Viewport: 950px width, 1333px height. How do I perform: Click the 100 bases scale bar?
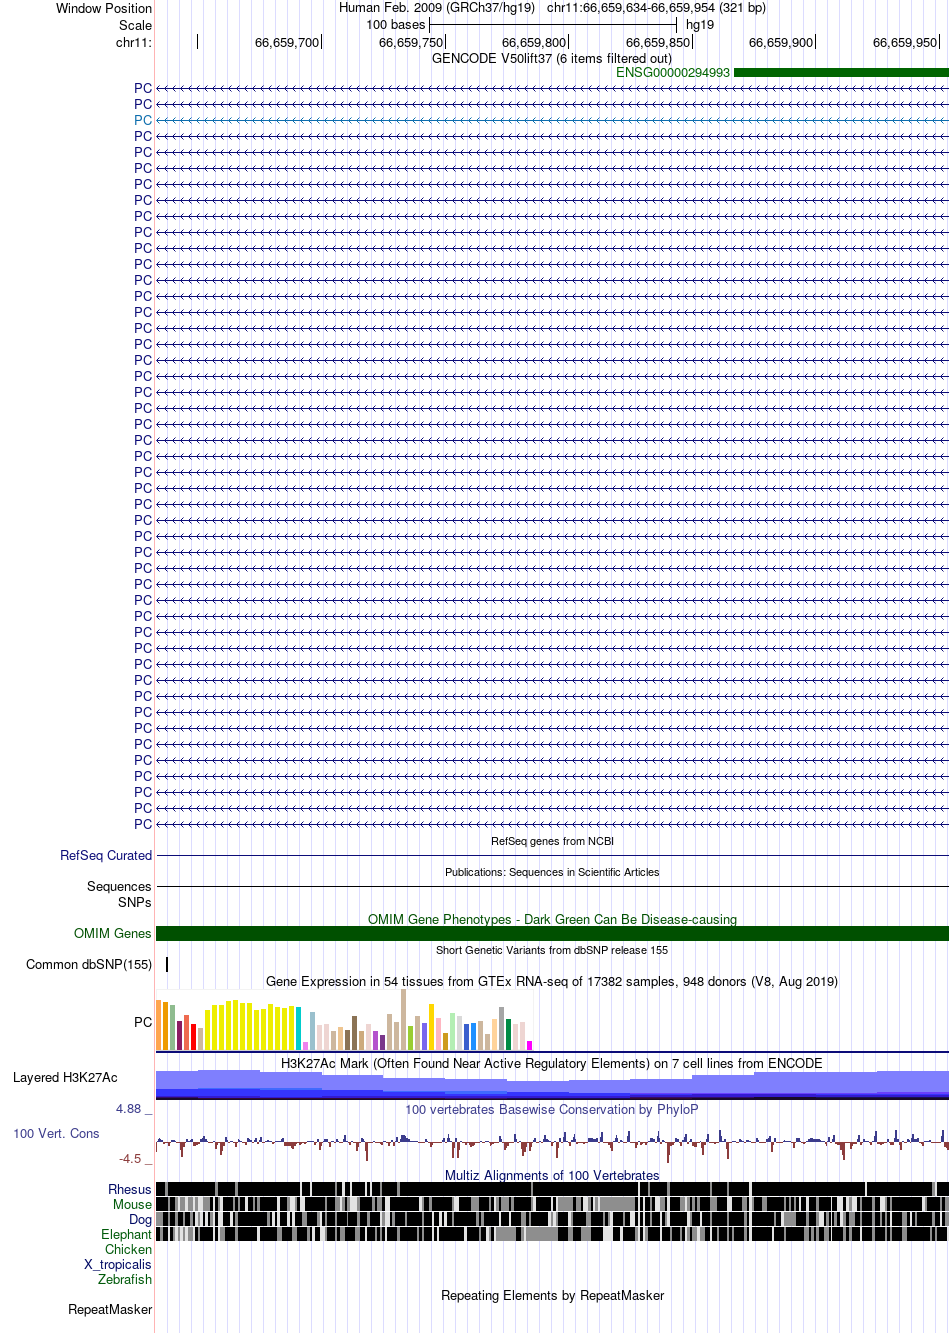click(x=553, y=25)
